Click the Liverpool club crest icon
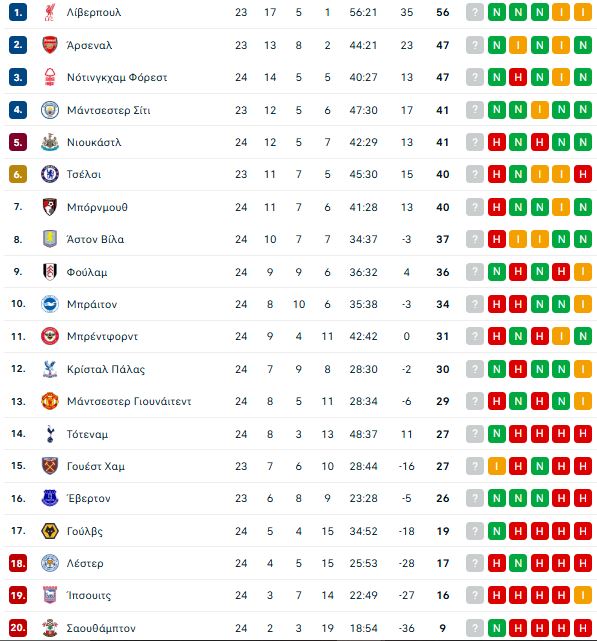The image size is (597, 641). [49, 12]
